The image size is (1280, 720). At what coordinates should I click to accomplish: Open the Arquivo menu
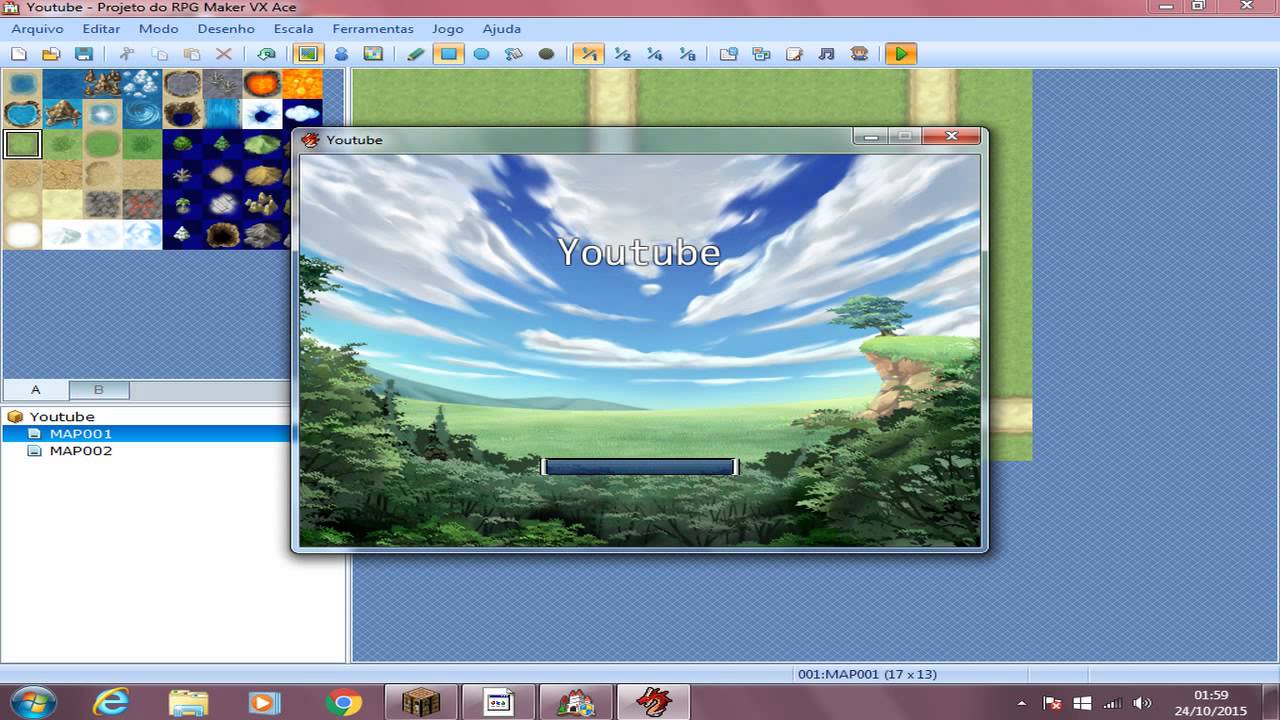pyautogui.click(x=37, y=29)
